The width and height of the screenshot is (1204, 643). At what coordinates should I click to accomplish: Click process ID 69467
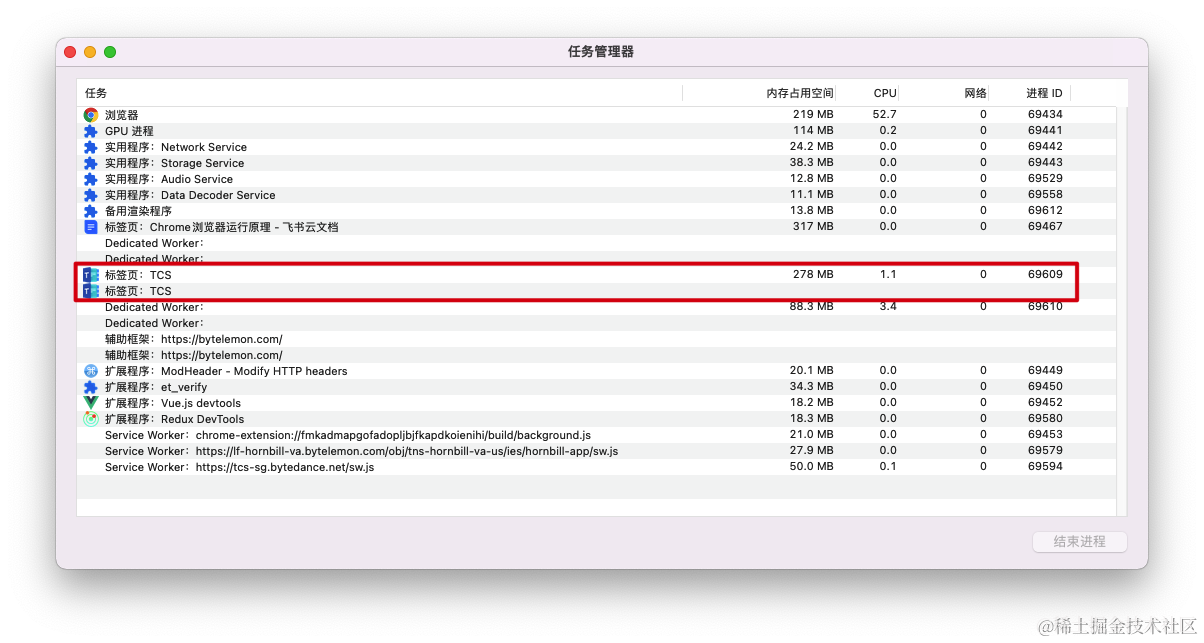pyautogui.click(x=1045, y=227)
